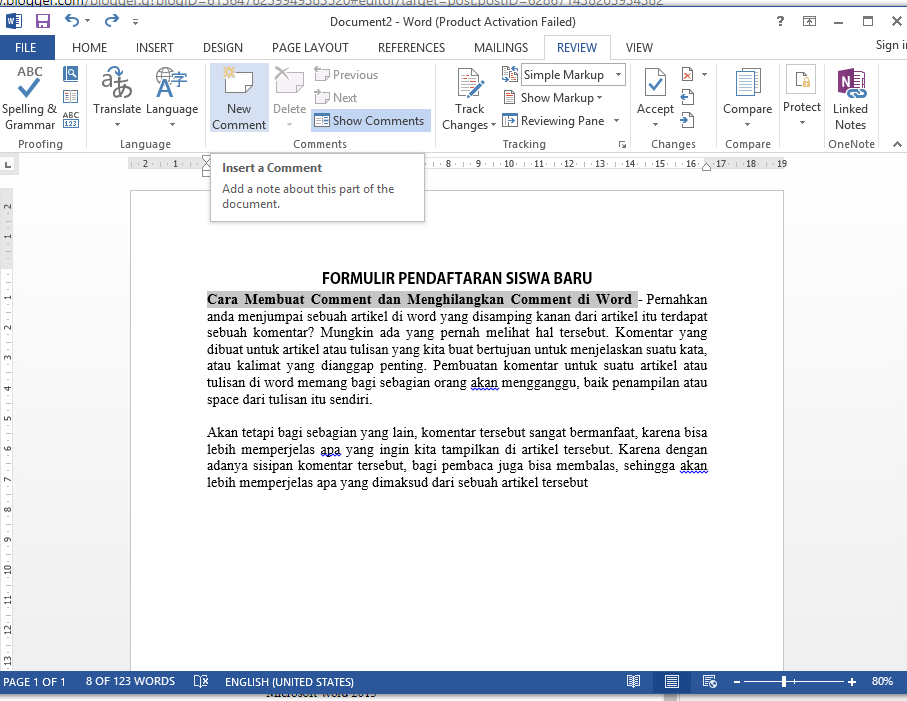Expand the Undo history dropdown arrow
Image resolution: width=907 pixels, height=701 pixels.
[87, 21]
